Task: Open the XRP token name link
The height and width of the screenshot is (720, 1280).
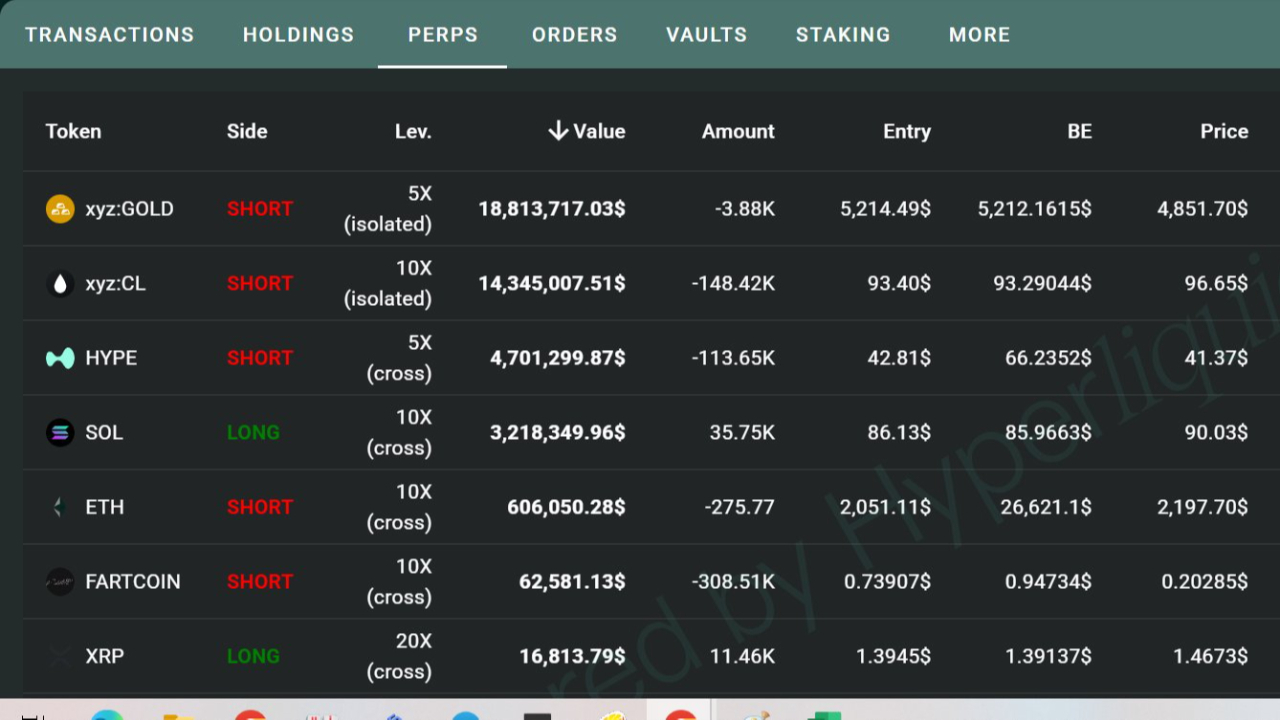Action: (x=105, y=656)
